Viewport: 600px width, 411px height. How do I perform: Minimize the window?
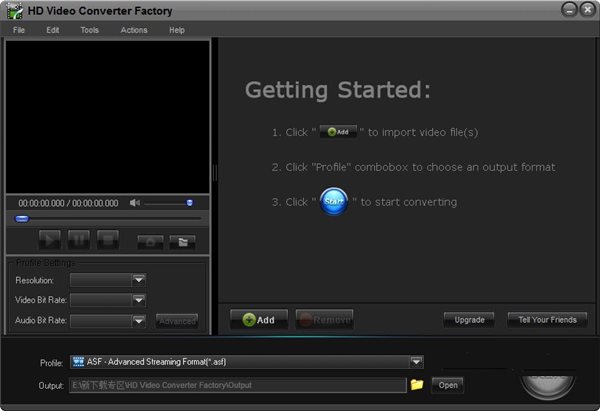[569, 10]
